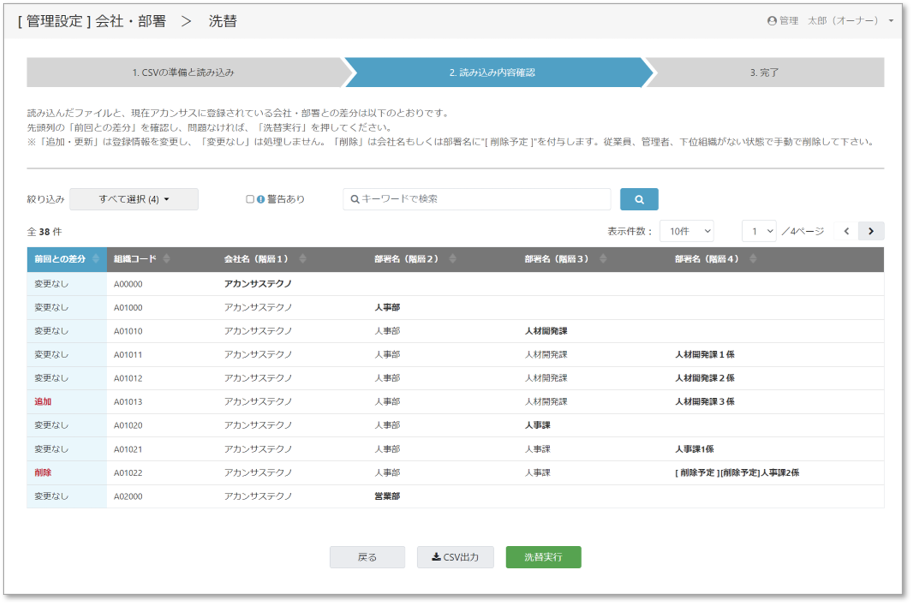The width and height of the screenshot is (911, 603).
Task: Go to next page arrow
Action: click(x=871, y=231)
